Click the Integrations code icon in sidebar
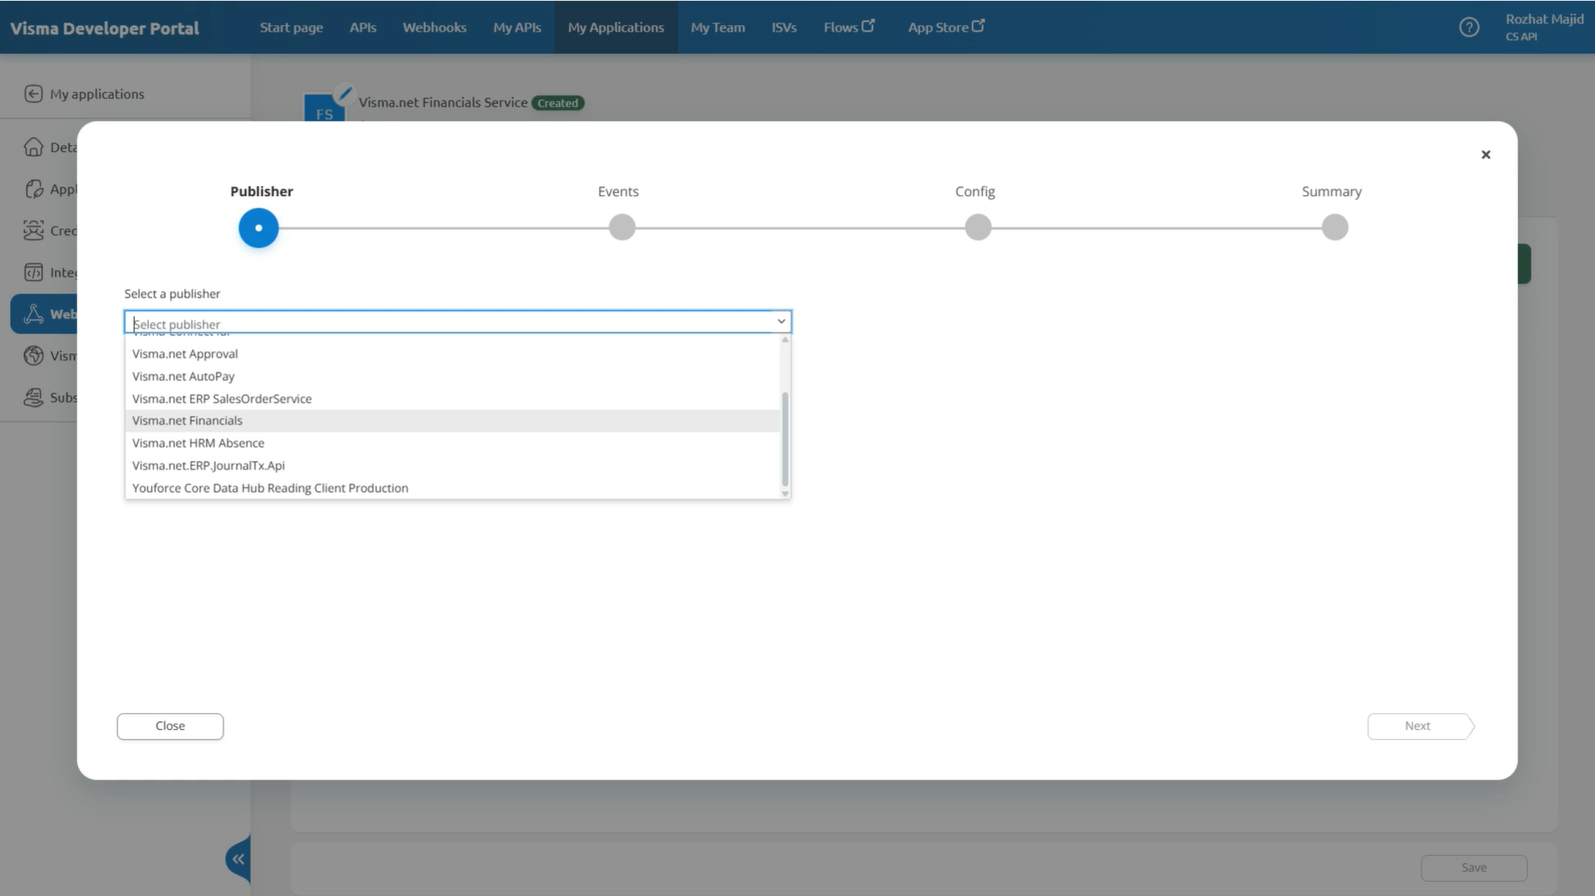 [33, 272]
